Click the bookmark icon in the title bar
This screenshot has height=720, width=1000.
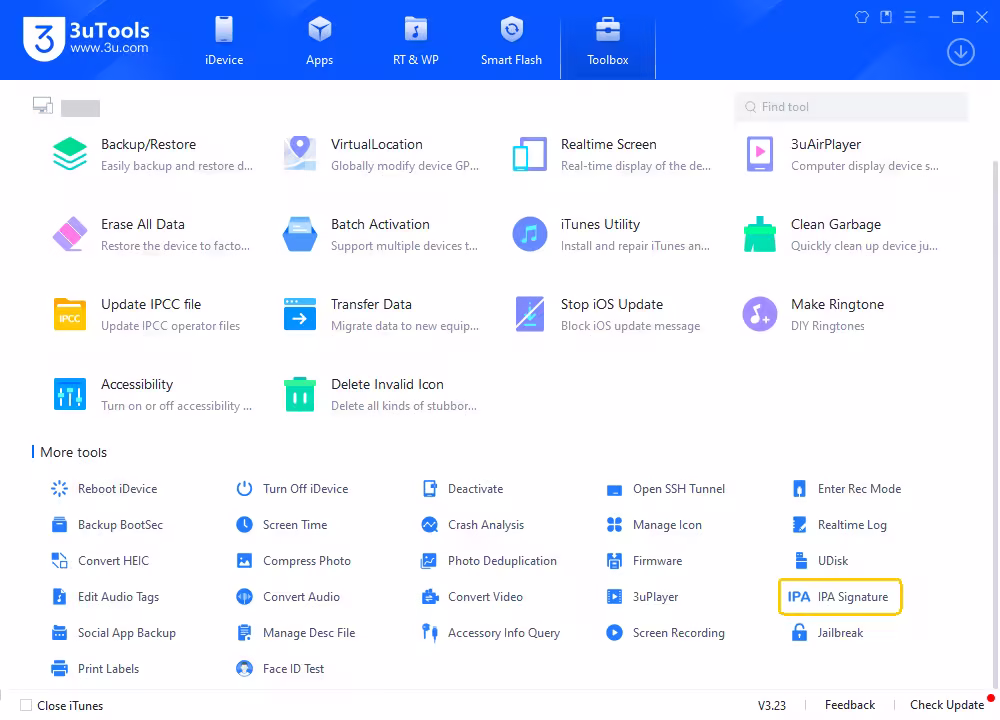(886, 17)
